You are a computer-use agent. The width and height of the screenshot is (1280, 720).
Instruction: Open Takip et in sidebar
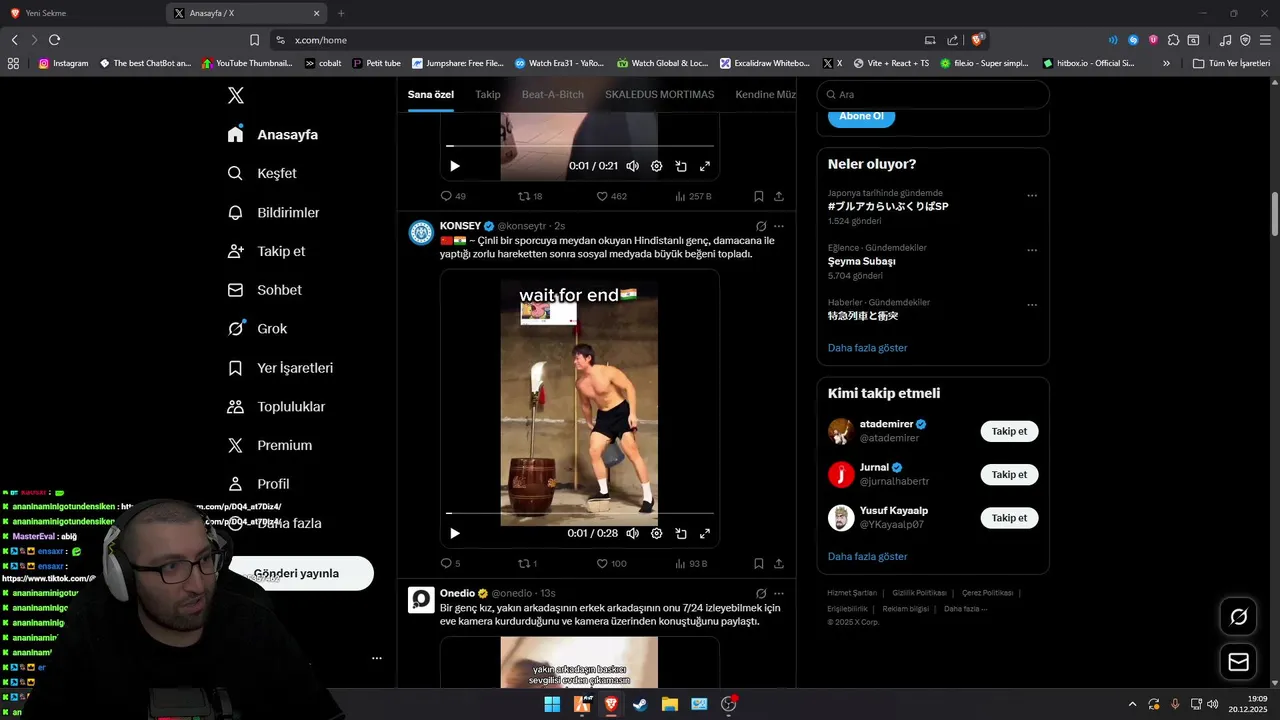(x=266, y=251)
